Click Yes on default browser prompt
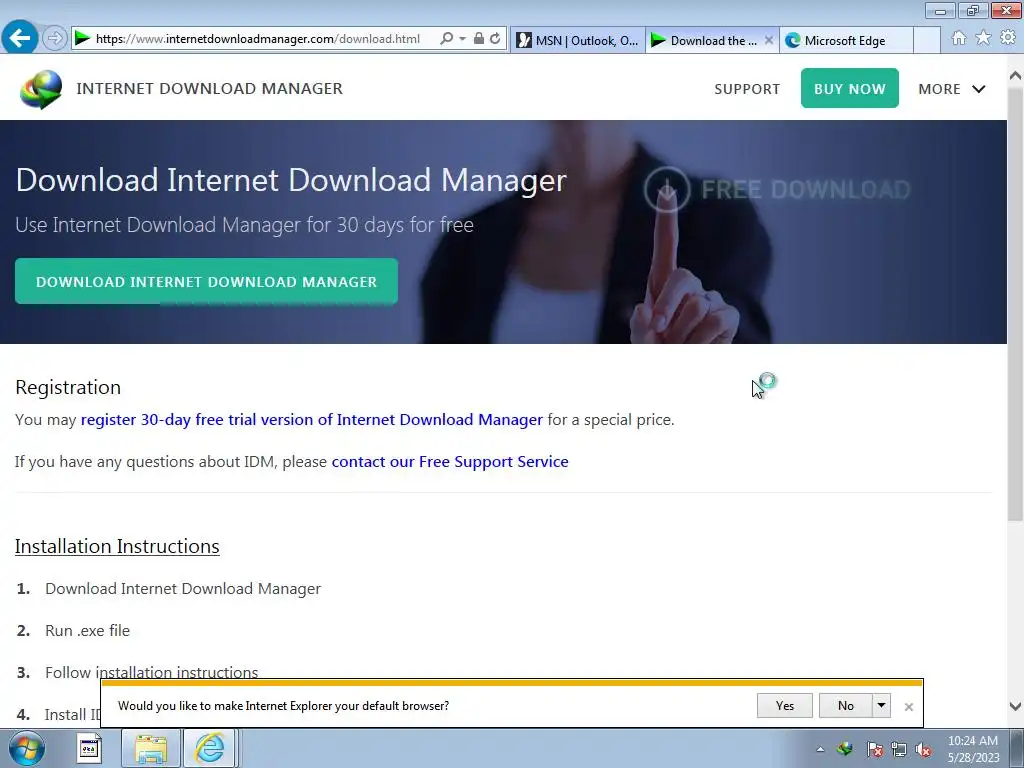The width and height of the screenshot is (1024, 768). [x=785, y=705]
